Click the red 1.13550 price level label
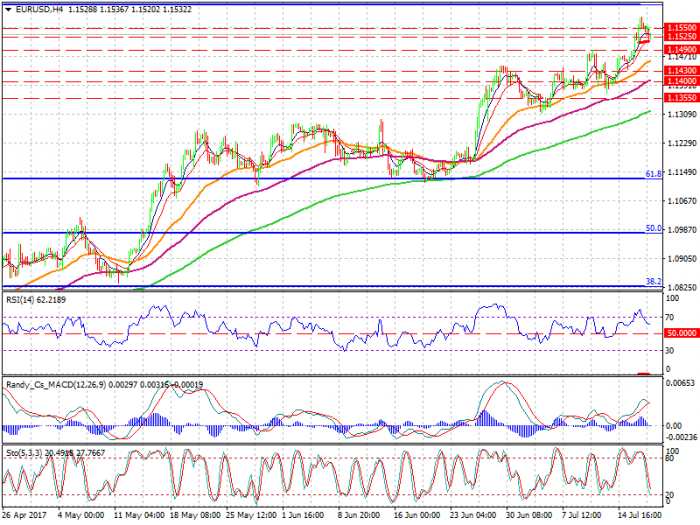Screen dimensions: 700x525 pos(682,98)
